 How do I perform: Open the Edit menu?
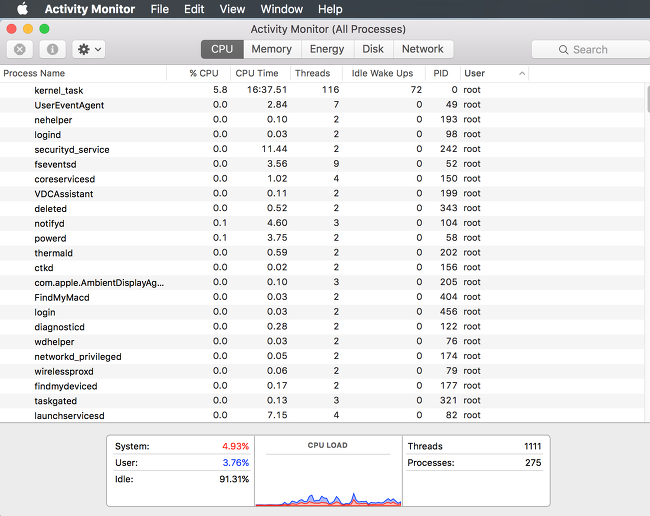194,9
